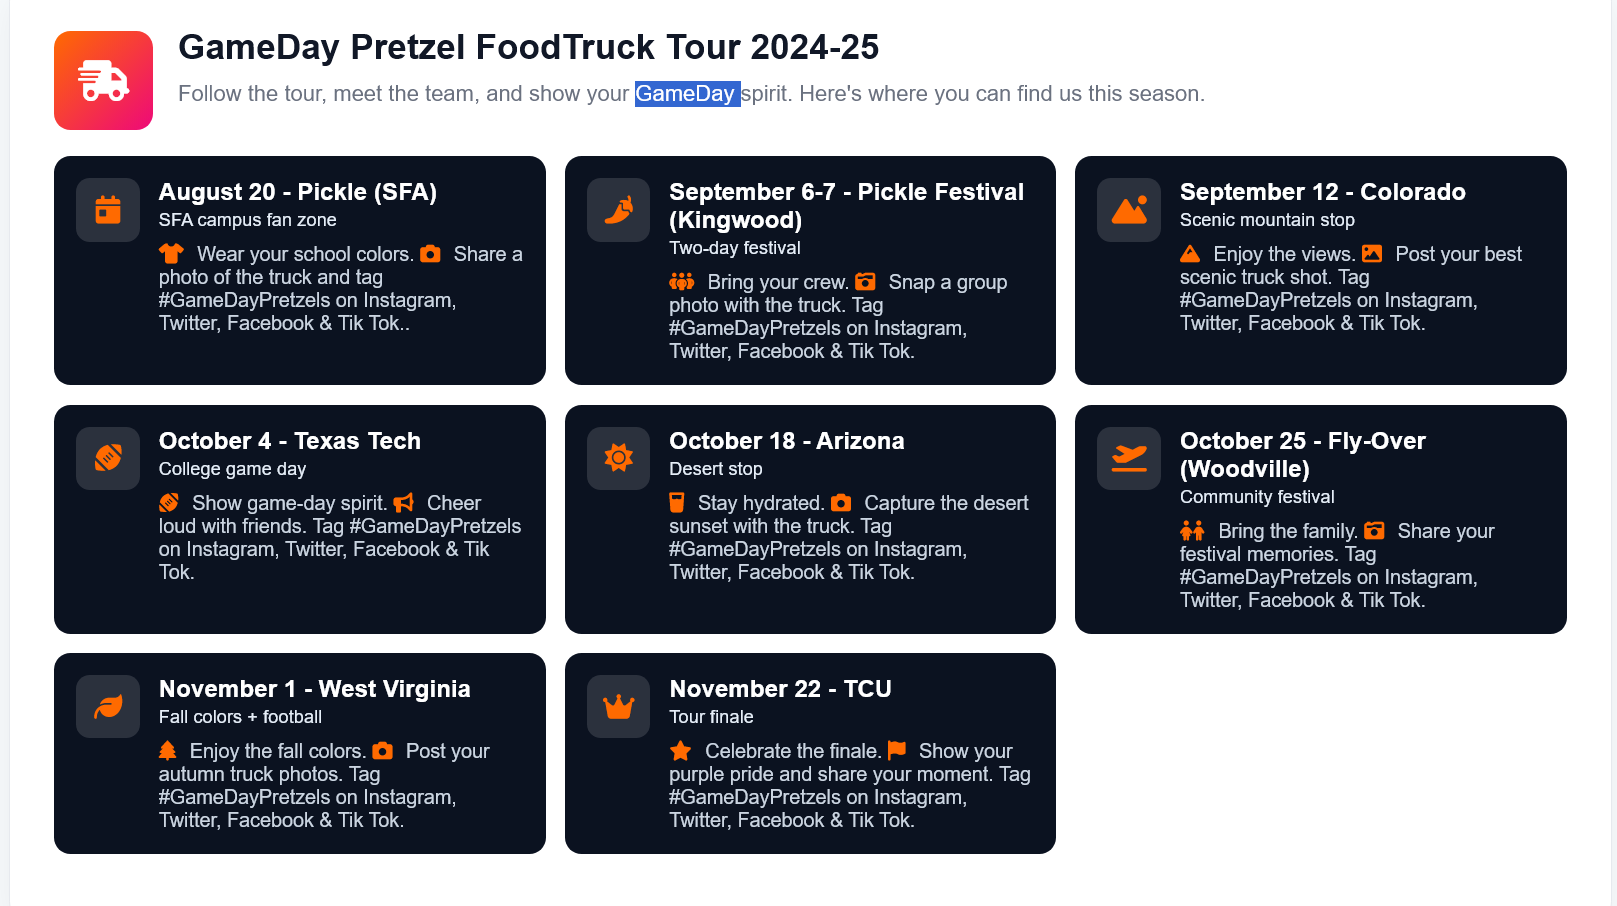Viewport: 1617px width, 906px height.
Task: Click the pepper icon on Pickle Festival card
Action: pos(618,210)
